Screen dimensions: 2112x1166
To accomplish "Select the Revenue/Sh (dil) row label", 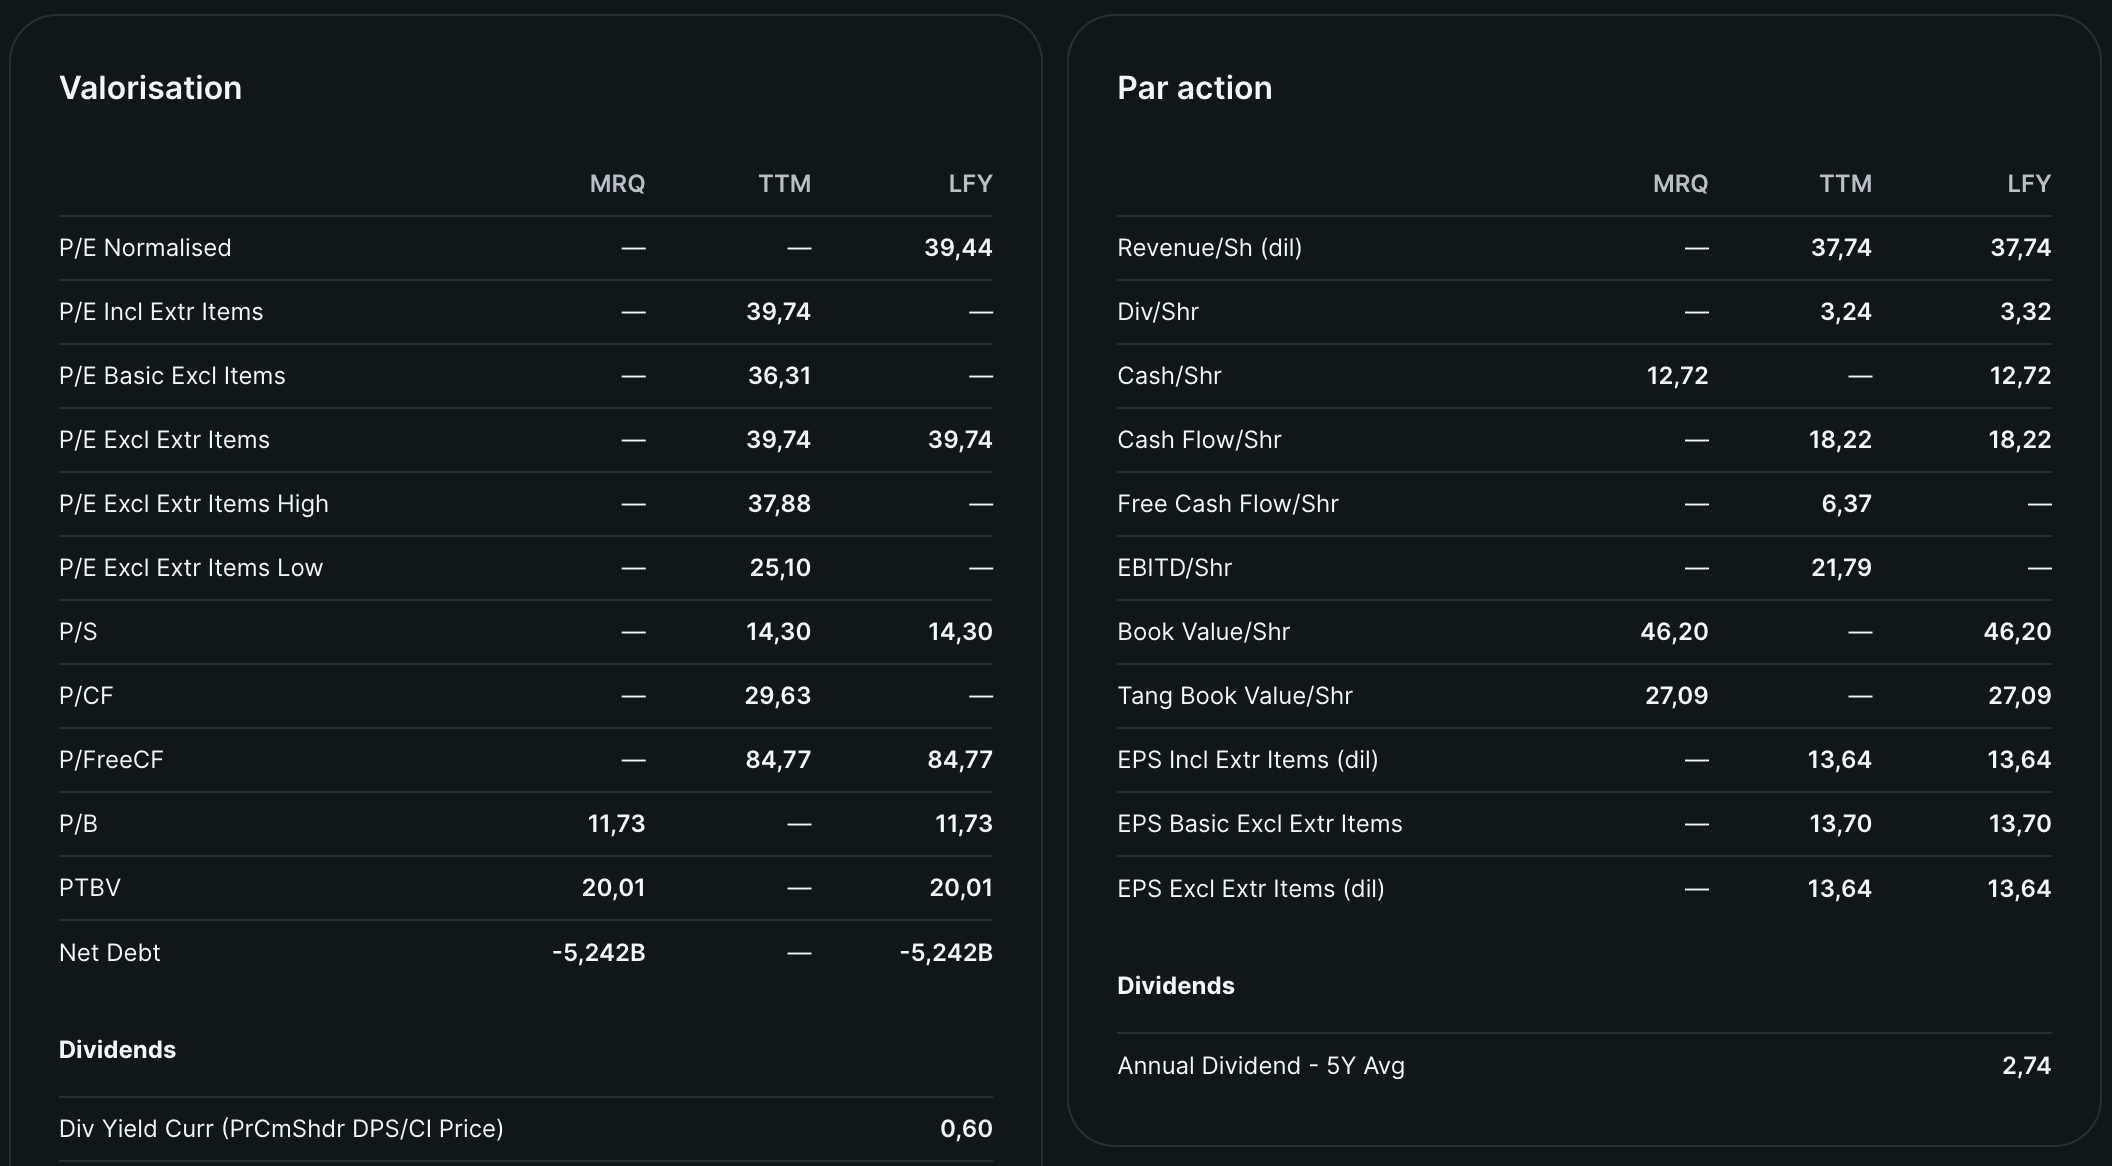I will coord(1209,248).
